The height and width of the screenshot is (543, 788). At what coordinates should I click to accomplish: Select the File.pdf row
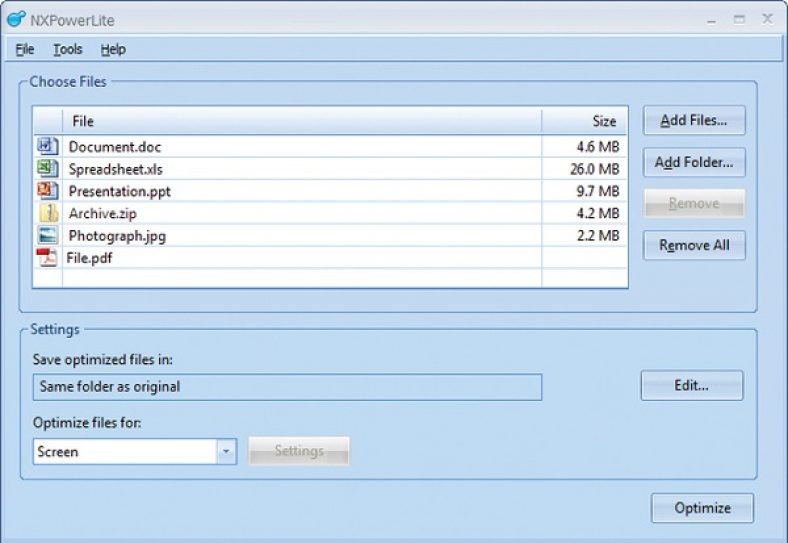(330, 257)
